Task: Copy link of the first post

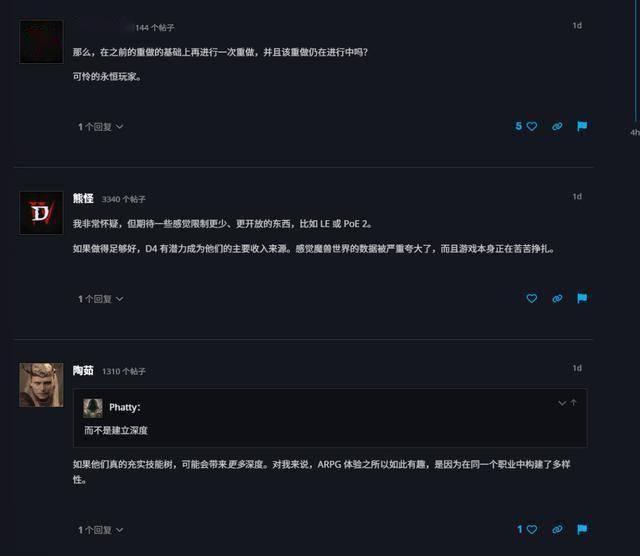Action: pos(557,127)
